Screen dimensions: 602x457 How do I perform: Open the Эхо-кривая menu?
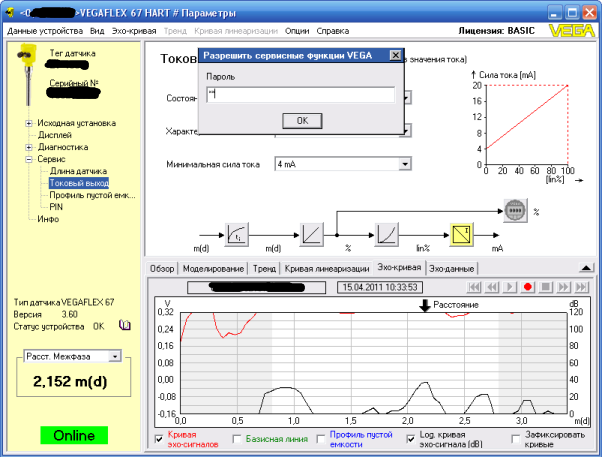point(134,31)
